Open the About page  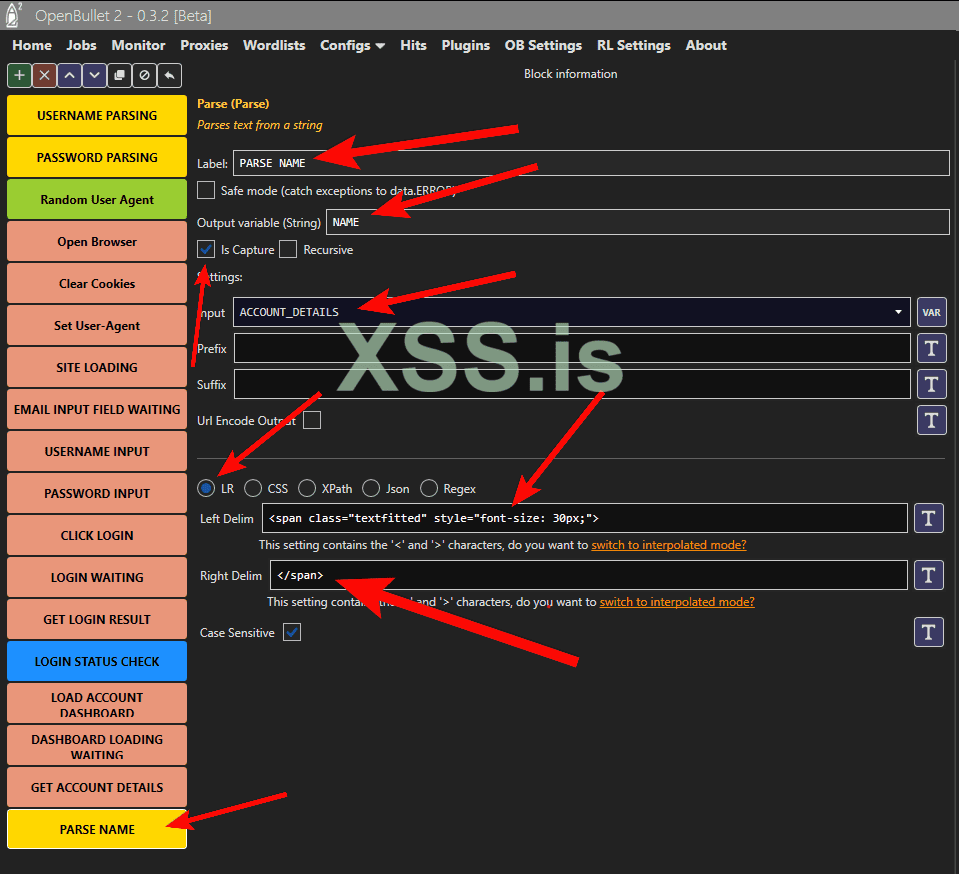coord(706,45)
